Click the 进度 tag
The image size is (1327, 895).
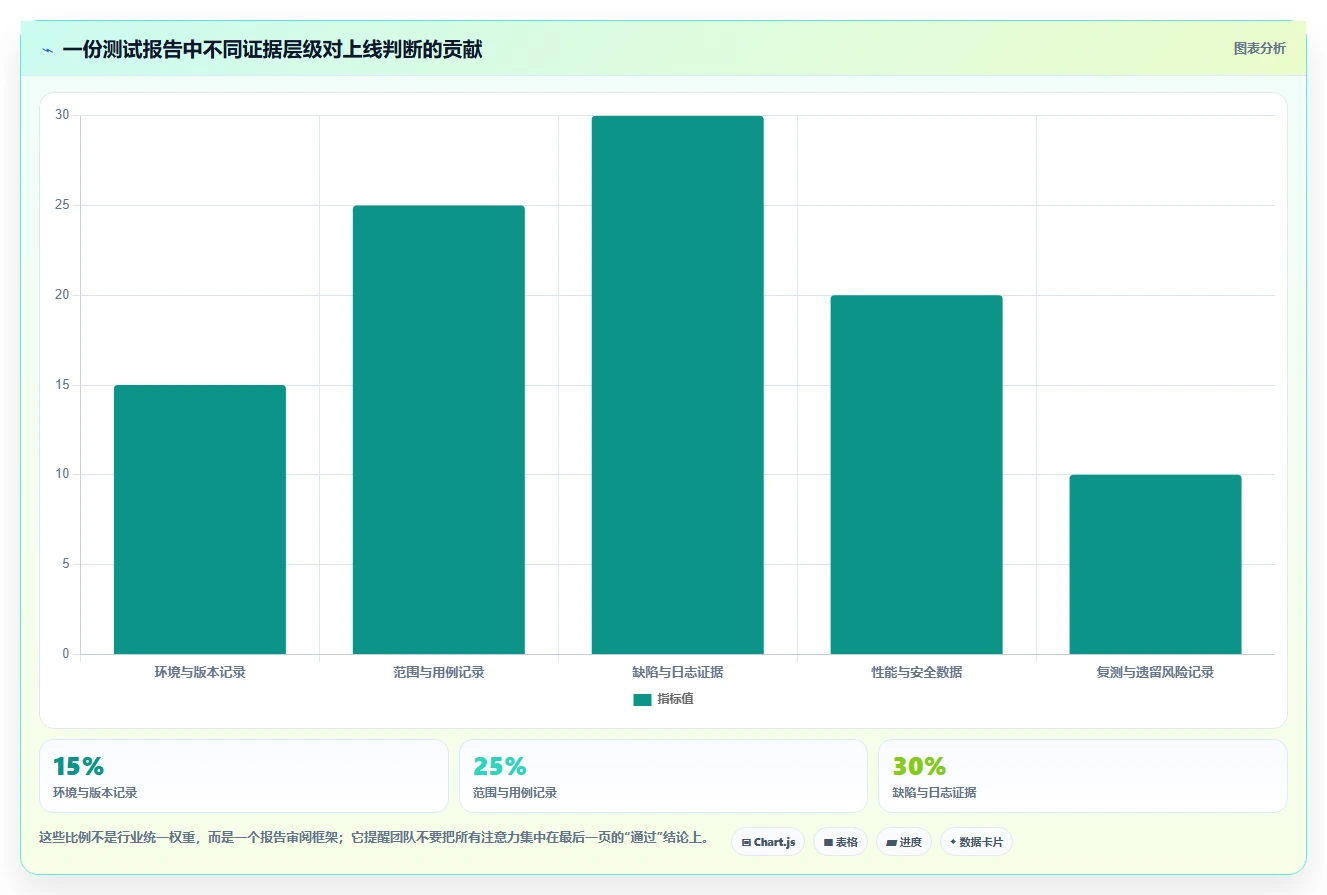pyautogui.click(x=904, y=842)
